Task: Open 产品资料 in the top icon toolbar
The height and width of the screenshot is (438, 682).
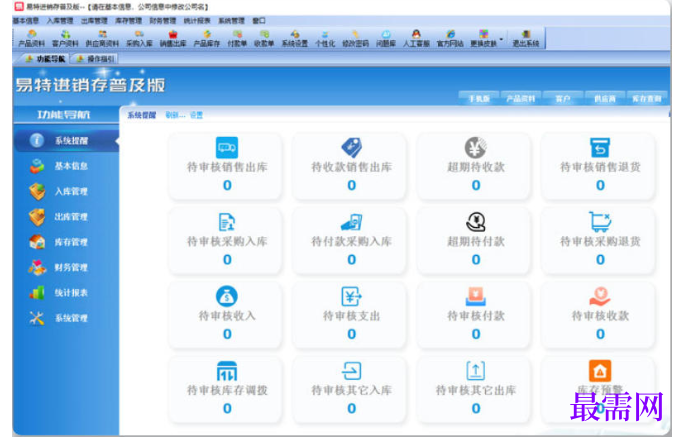Action: pos(32,39)
